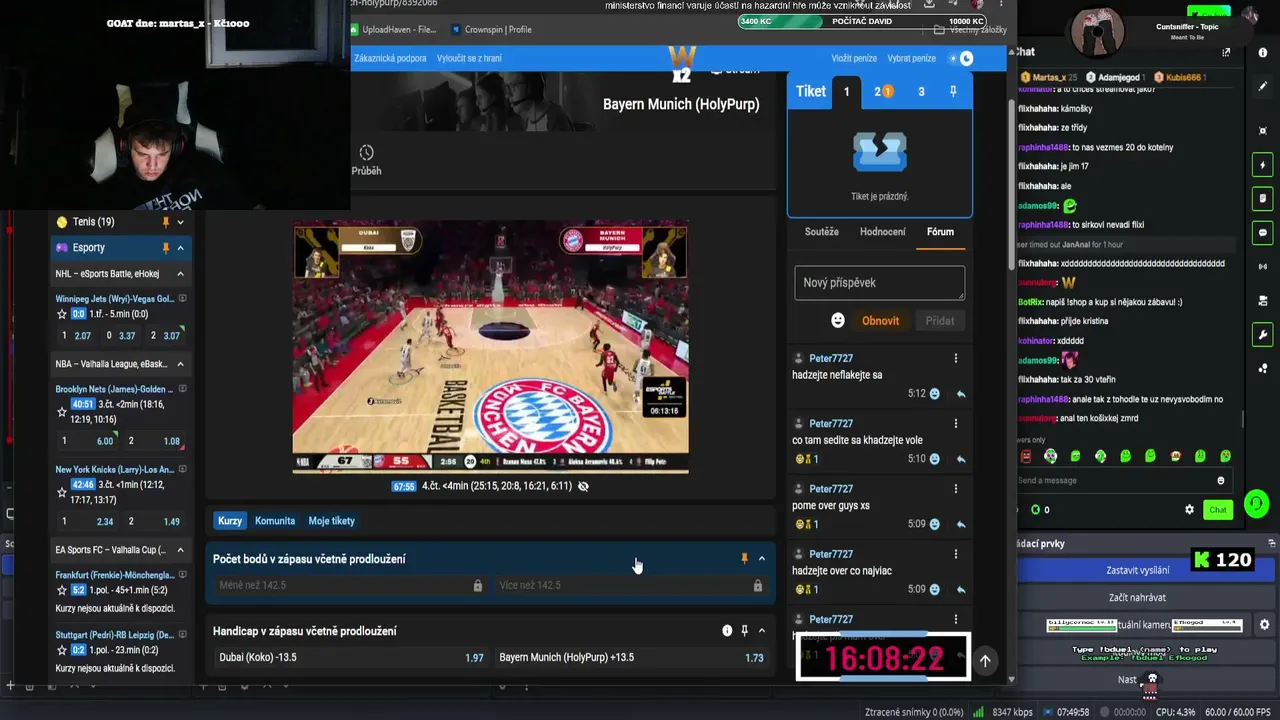Collapse EA Sports FC – Valhalla Cup section
Screen dimensions: 1280x720
[181, 550]
